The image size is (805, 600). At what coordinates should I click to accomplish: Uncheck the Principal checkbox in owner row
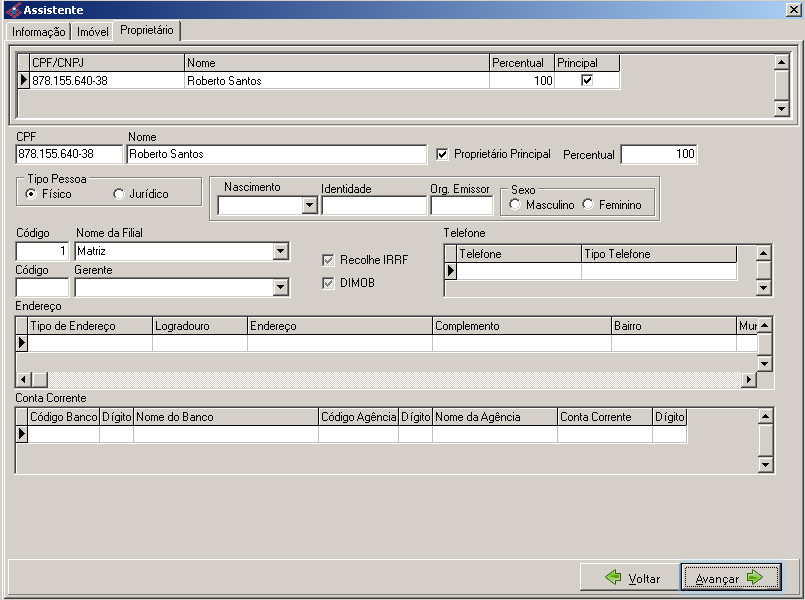(x=587, y=81)
